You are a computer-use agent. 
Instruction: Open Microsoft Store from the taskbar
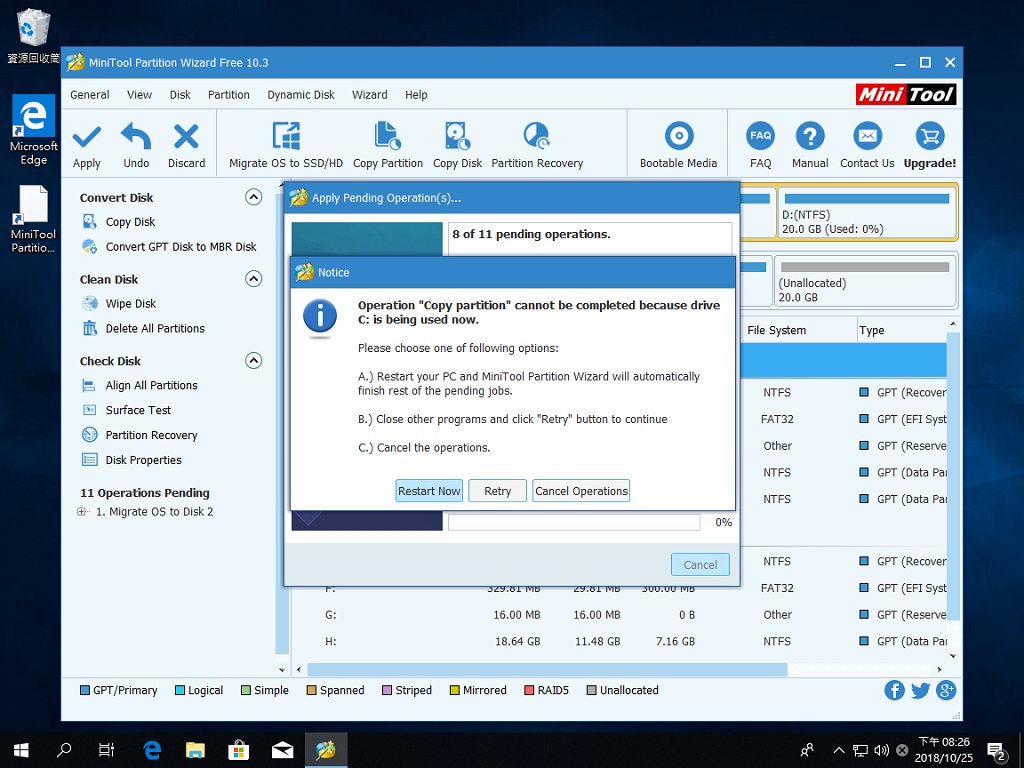(238, 750)
